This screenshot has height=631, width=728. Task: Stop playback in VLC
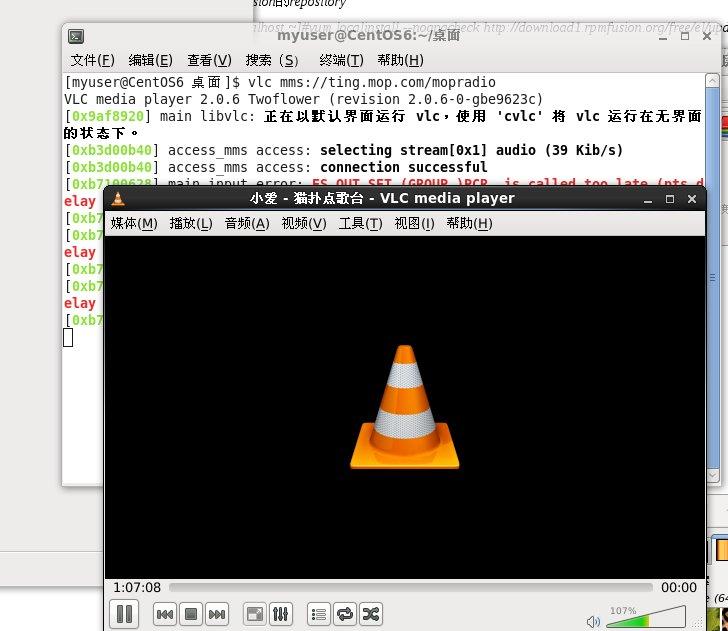click(x=191, y=615)
